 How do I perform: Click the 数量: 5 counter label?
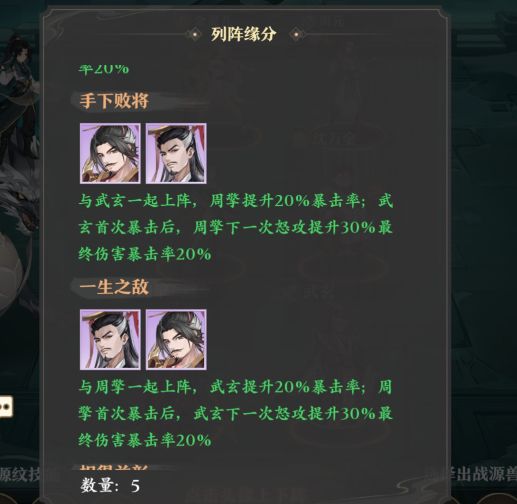pos(110,486)
